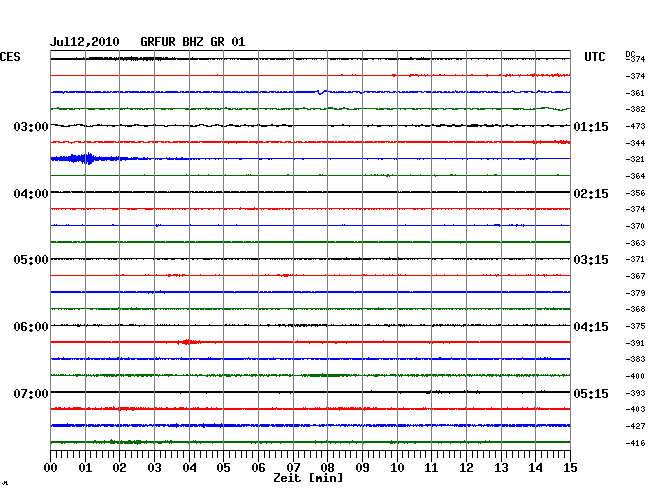Viewport: 650px width, 494px height.
Task: Click the DC offset value '-391'
Action: pos(635,343)
